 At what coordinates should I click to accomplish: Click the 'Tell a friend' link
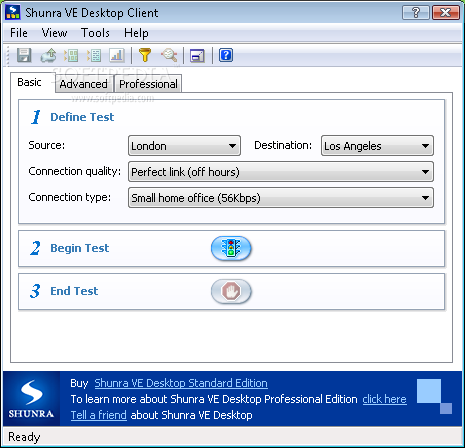coord(99,415)
